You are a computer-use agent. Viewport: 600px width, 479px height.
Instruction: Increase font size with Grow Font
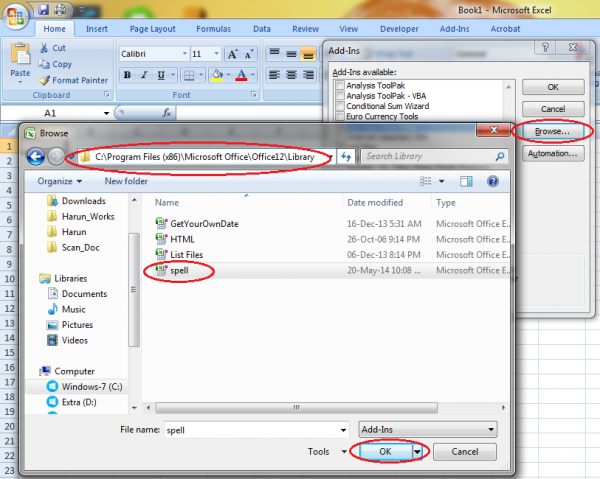tap(233, 54)
